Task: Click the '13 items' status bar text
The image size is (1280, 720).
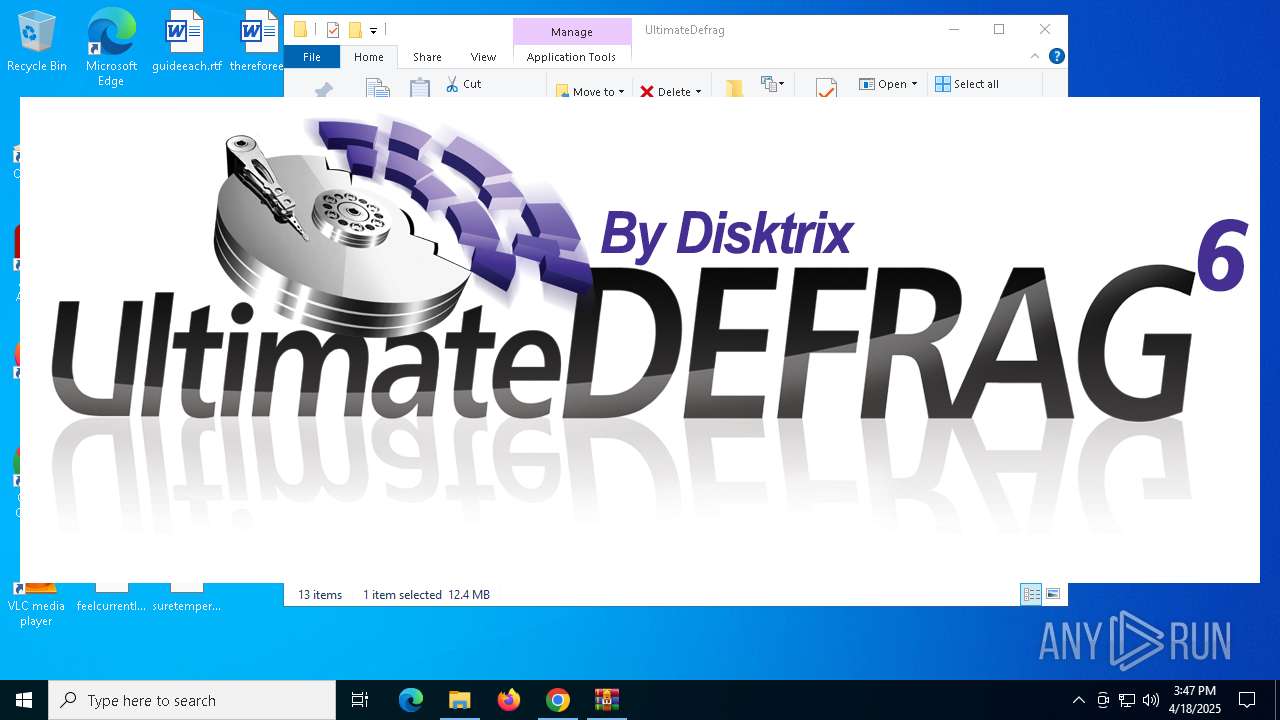Action: [x=320, y=594]
